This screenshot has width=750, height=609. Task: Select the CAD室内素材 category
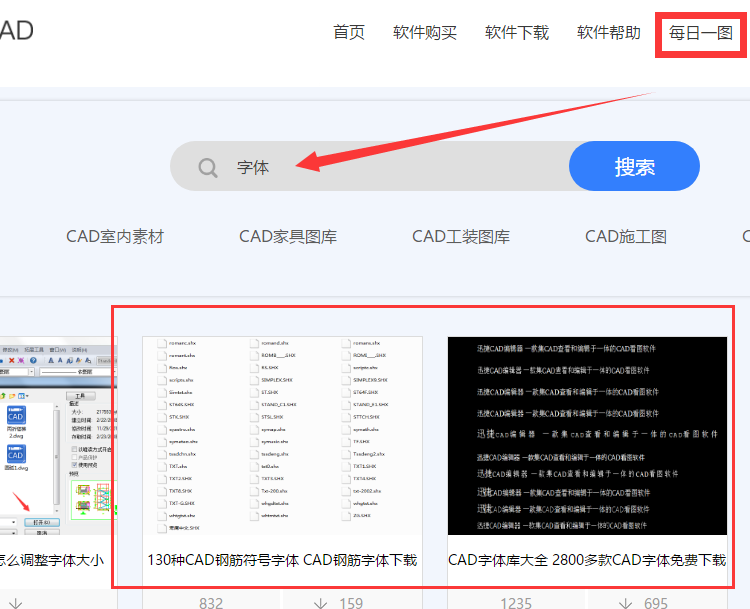click(115, 236)
